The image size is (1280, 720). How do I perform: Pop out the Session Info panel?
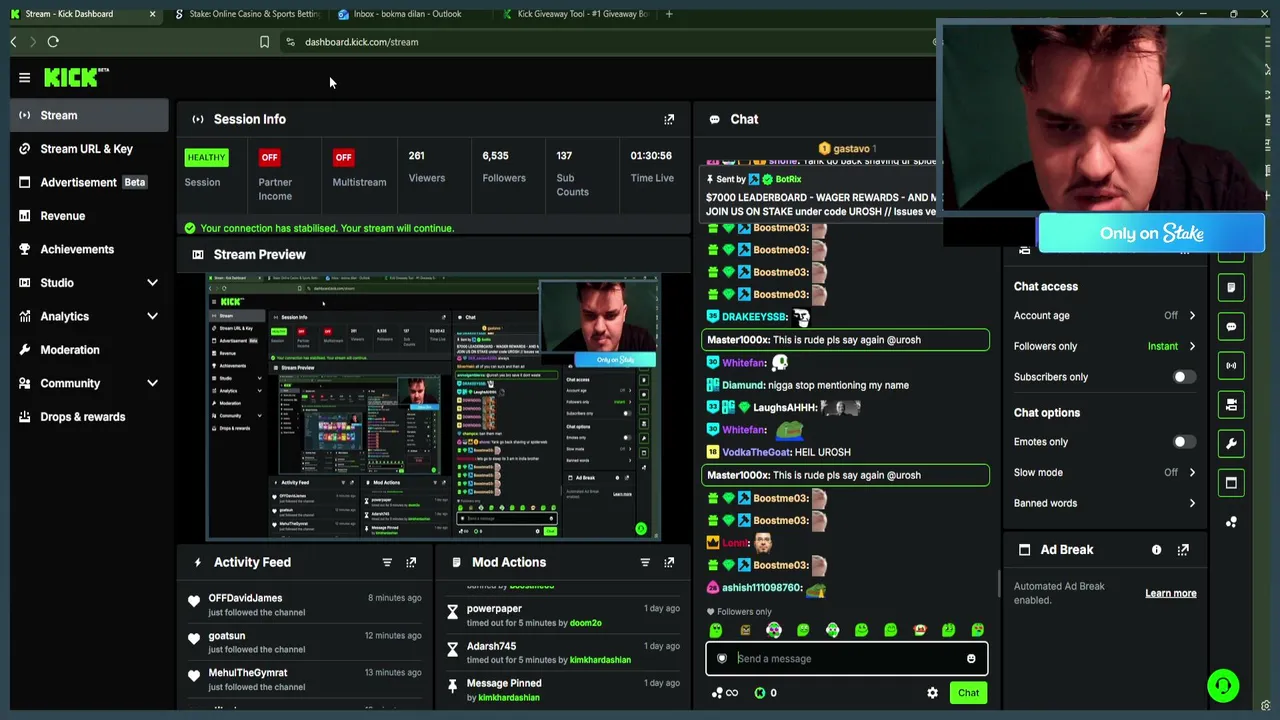[x=669, y=119]
